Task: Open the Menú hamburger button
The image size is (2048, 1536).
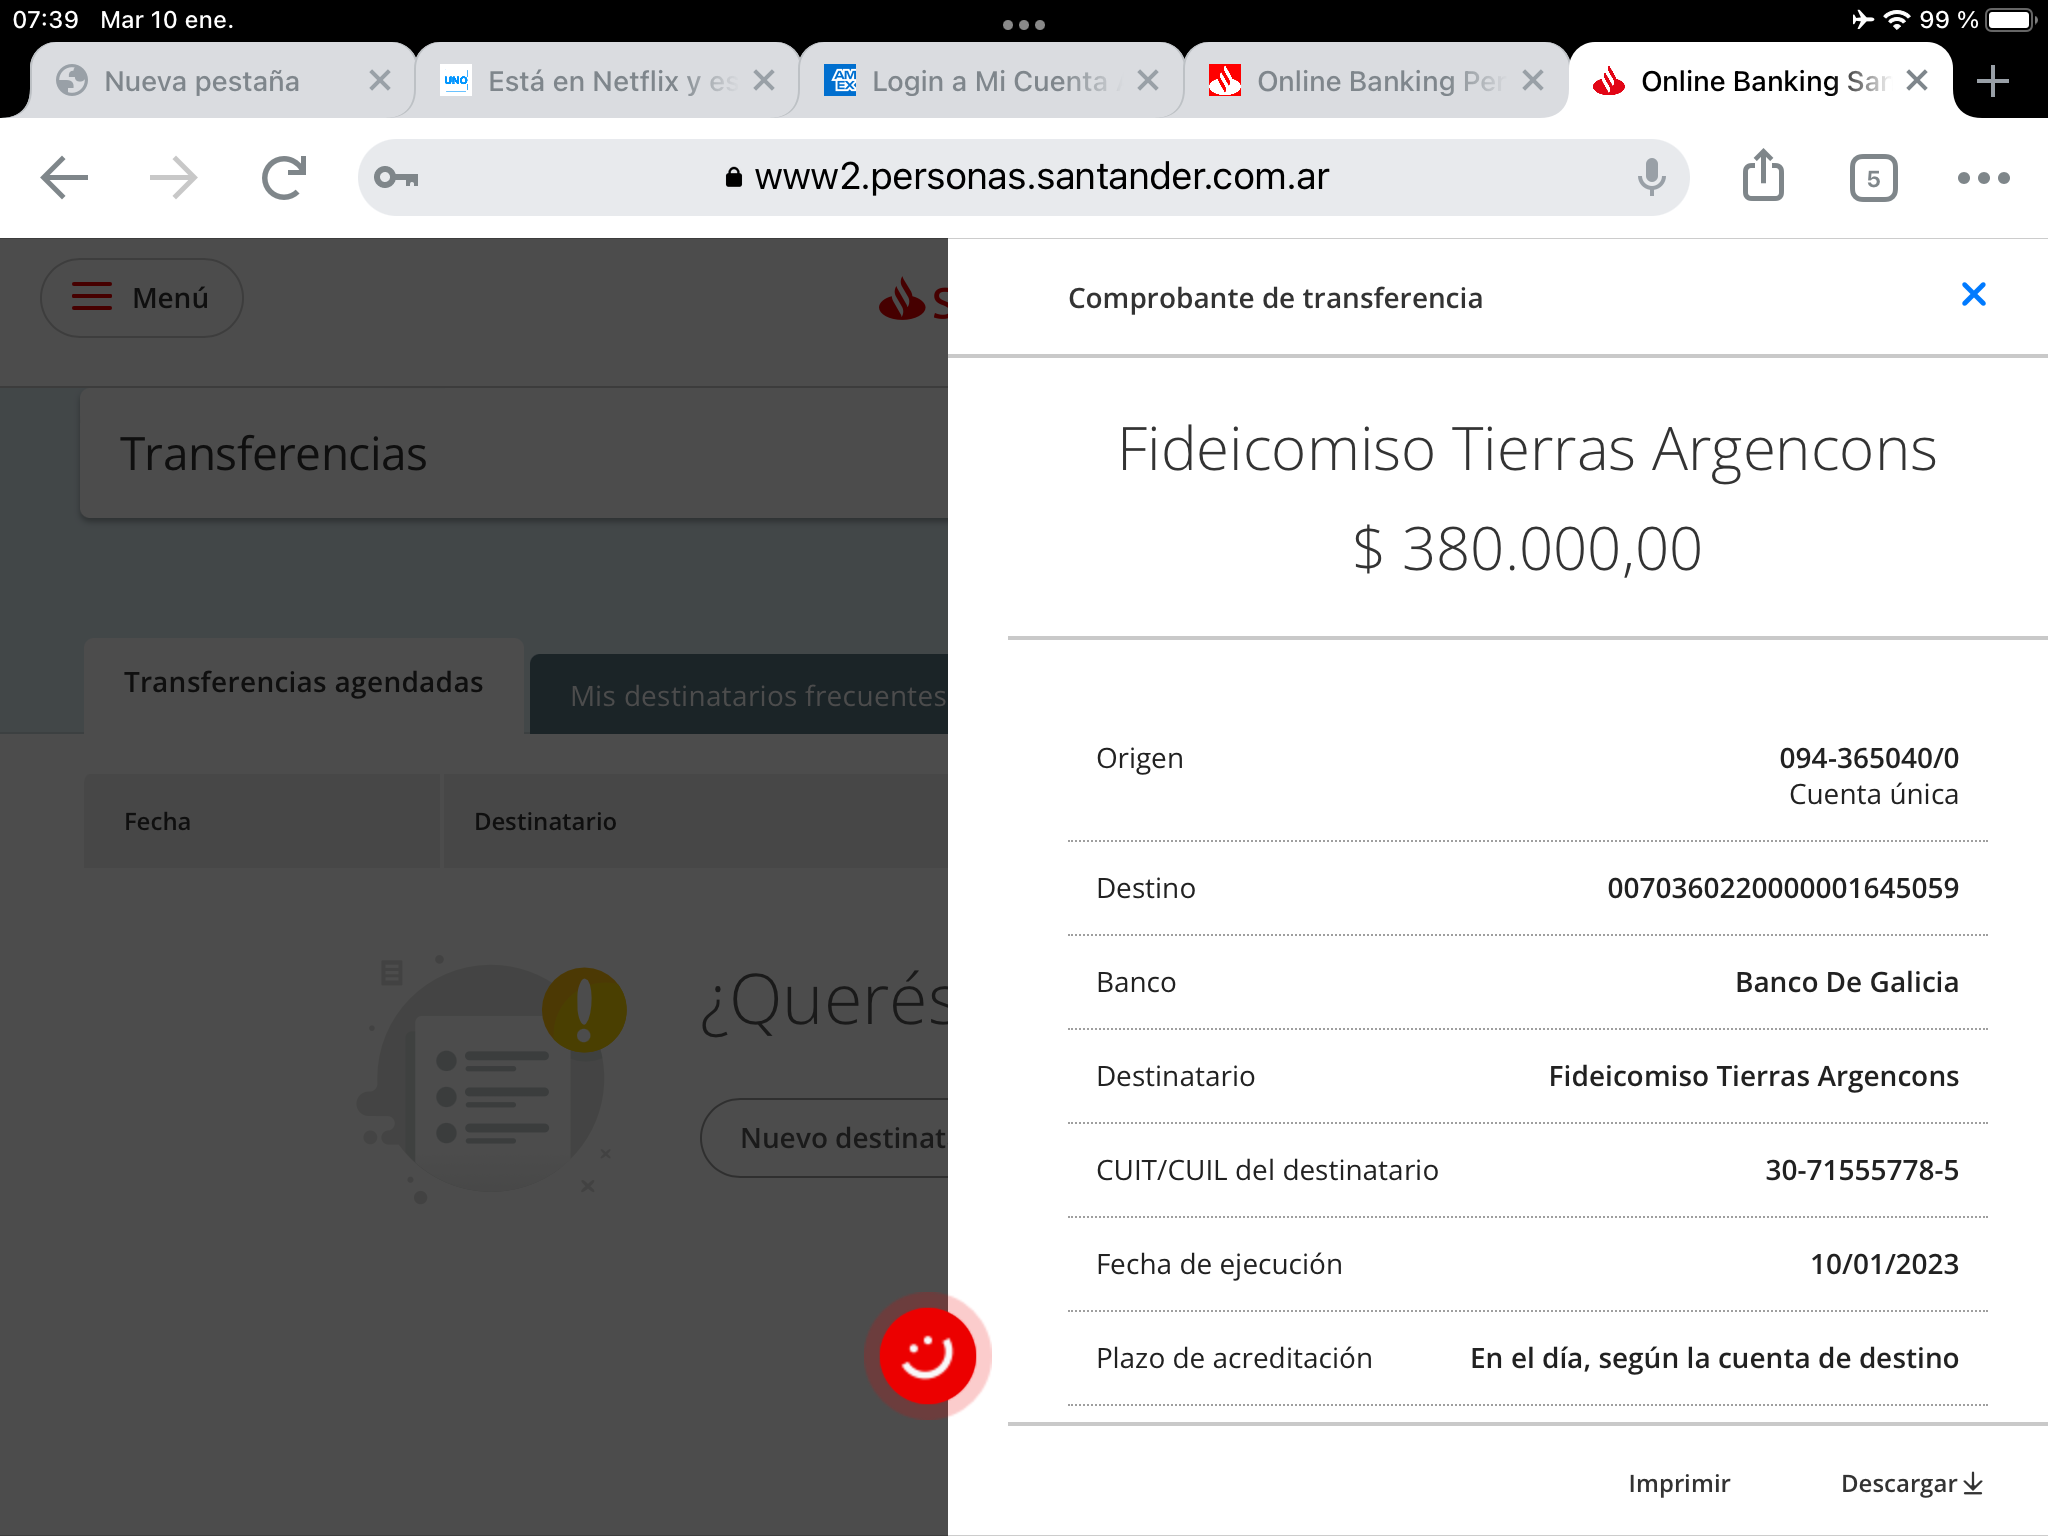Action: pyautogui.click(x=141, y=298)
